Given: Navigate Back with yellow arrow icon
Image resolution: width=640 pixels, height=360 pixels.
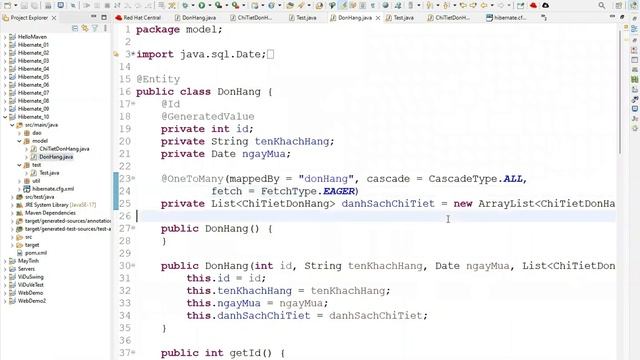Looking at the screenshot, I should point(484,5).
